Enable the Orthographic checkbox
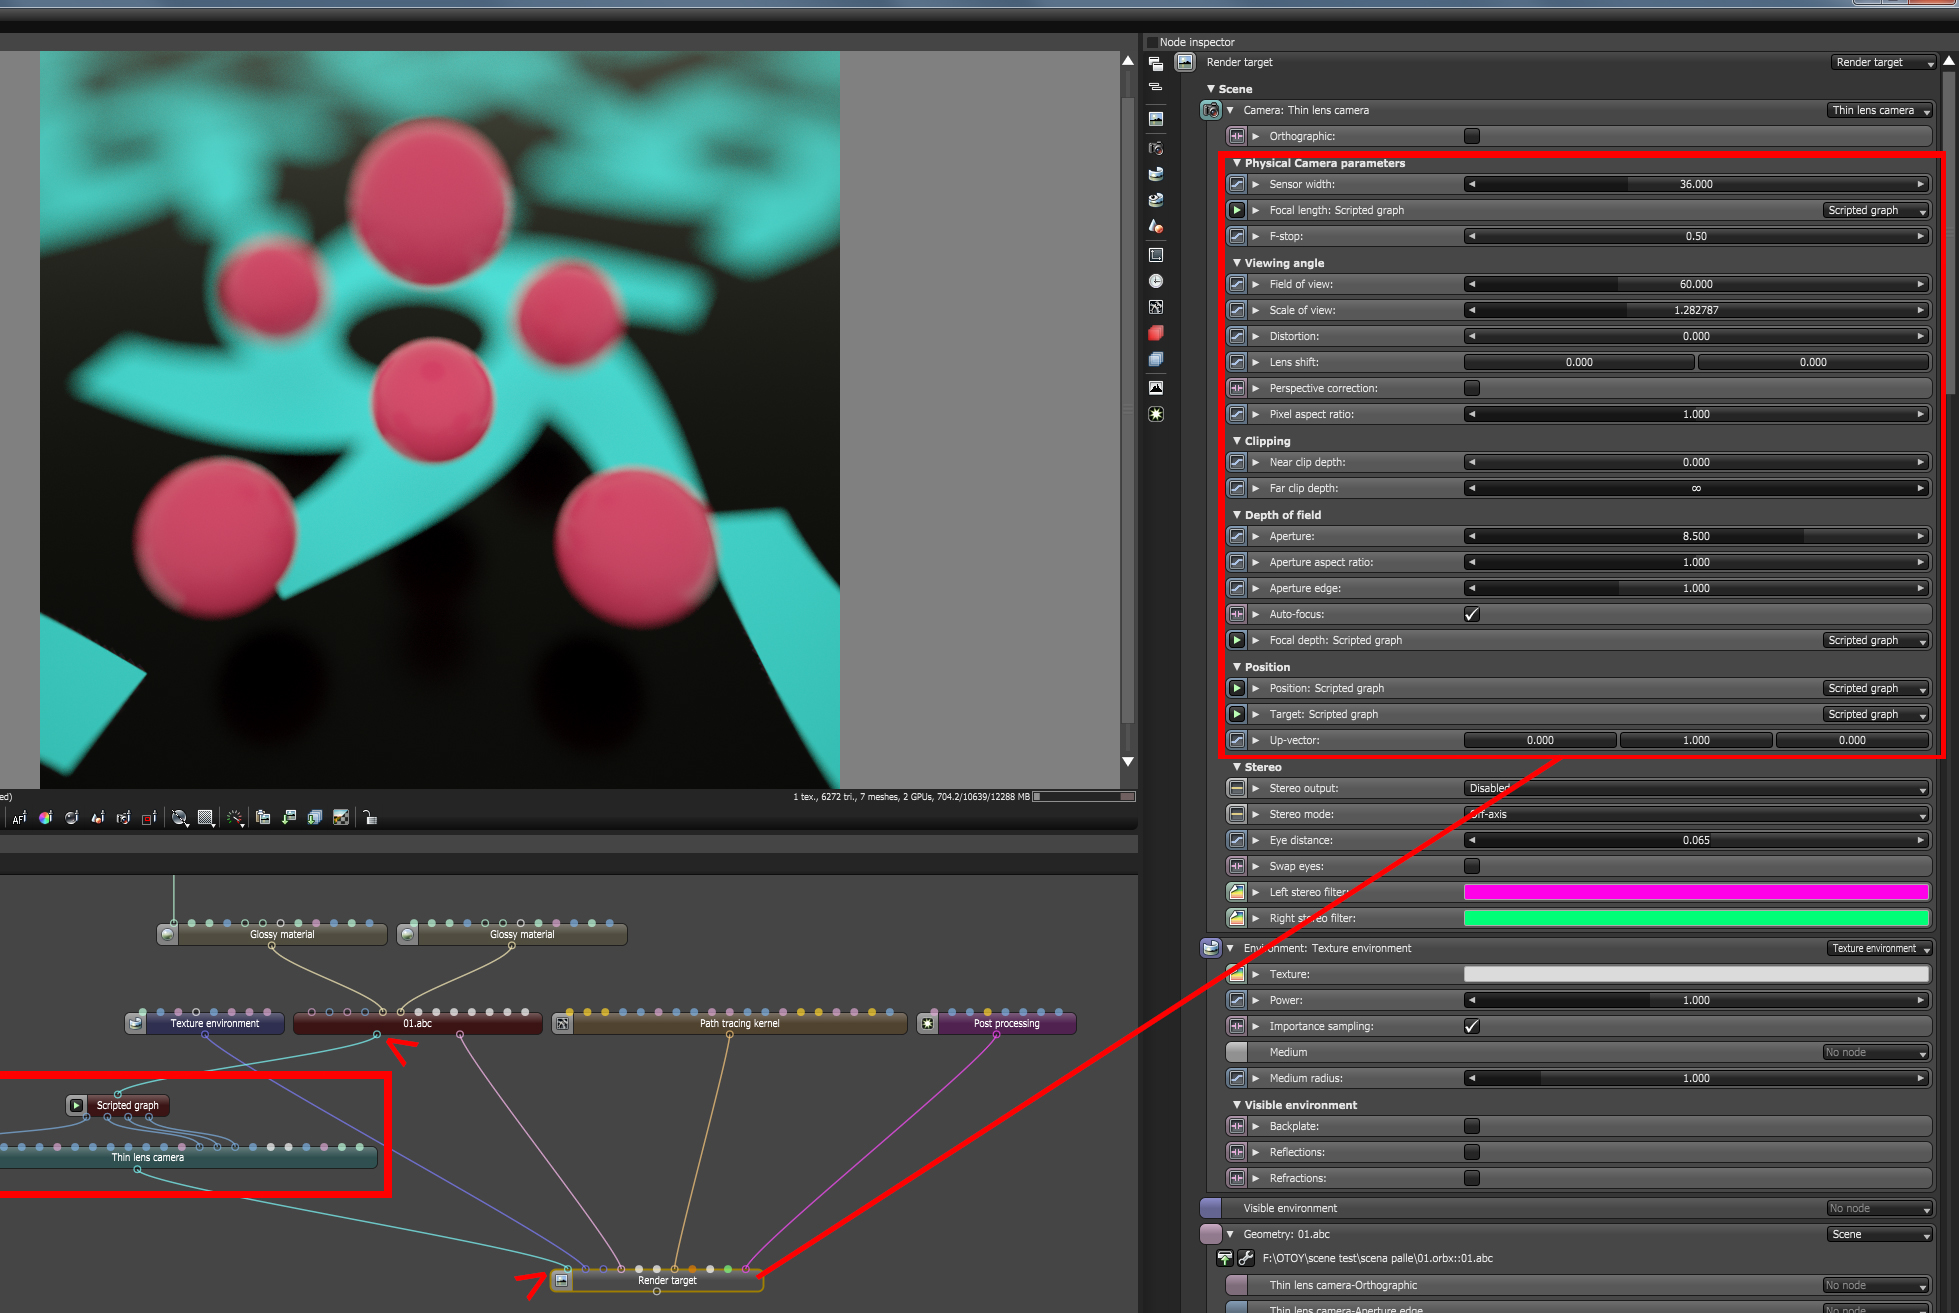This screenshot has height=1313, width=1959. pyautogui.click(x=1471, y=136)
